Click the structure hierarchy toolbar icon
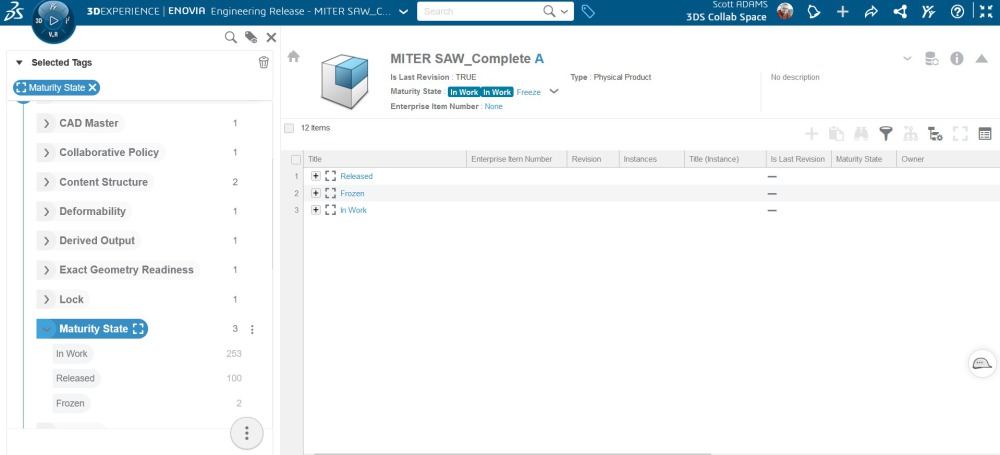The image size is (1000, 455). click(911, 133)
